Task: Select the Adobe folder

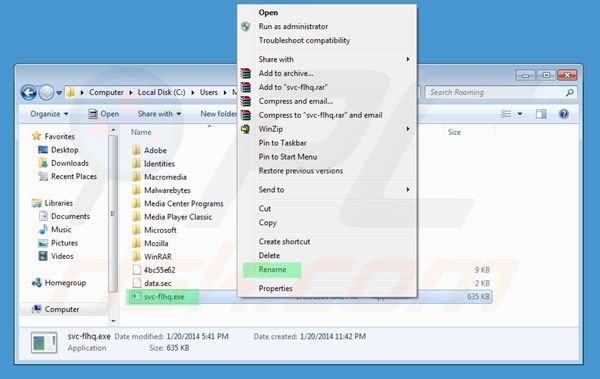Action: (149, 150)
